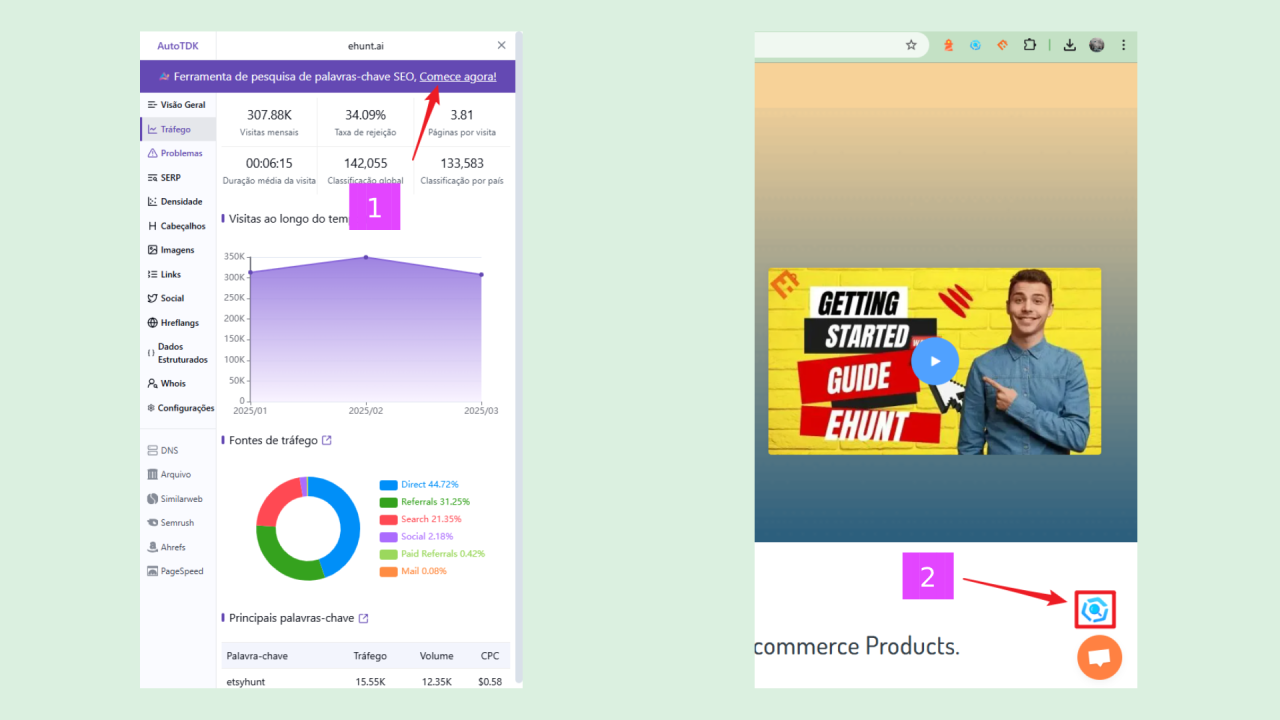Click the Mail 0.08% legend entry
The image size is (1280, 720).
click(413, 571)
